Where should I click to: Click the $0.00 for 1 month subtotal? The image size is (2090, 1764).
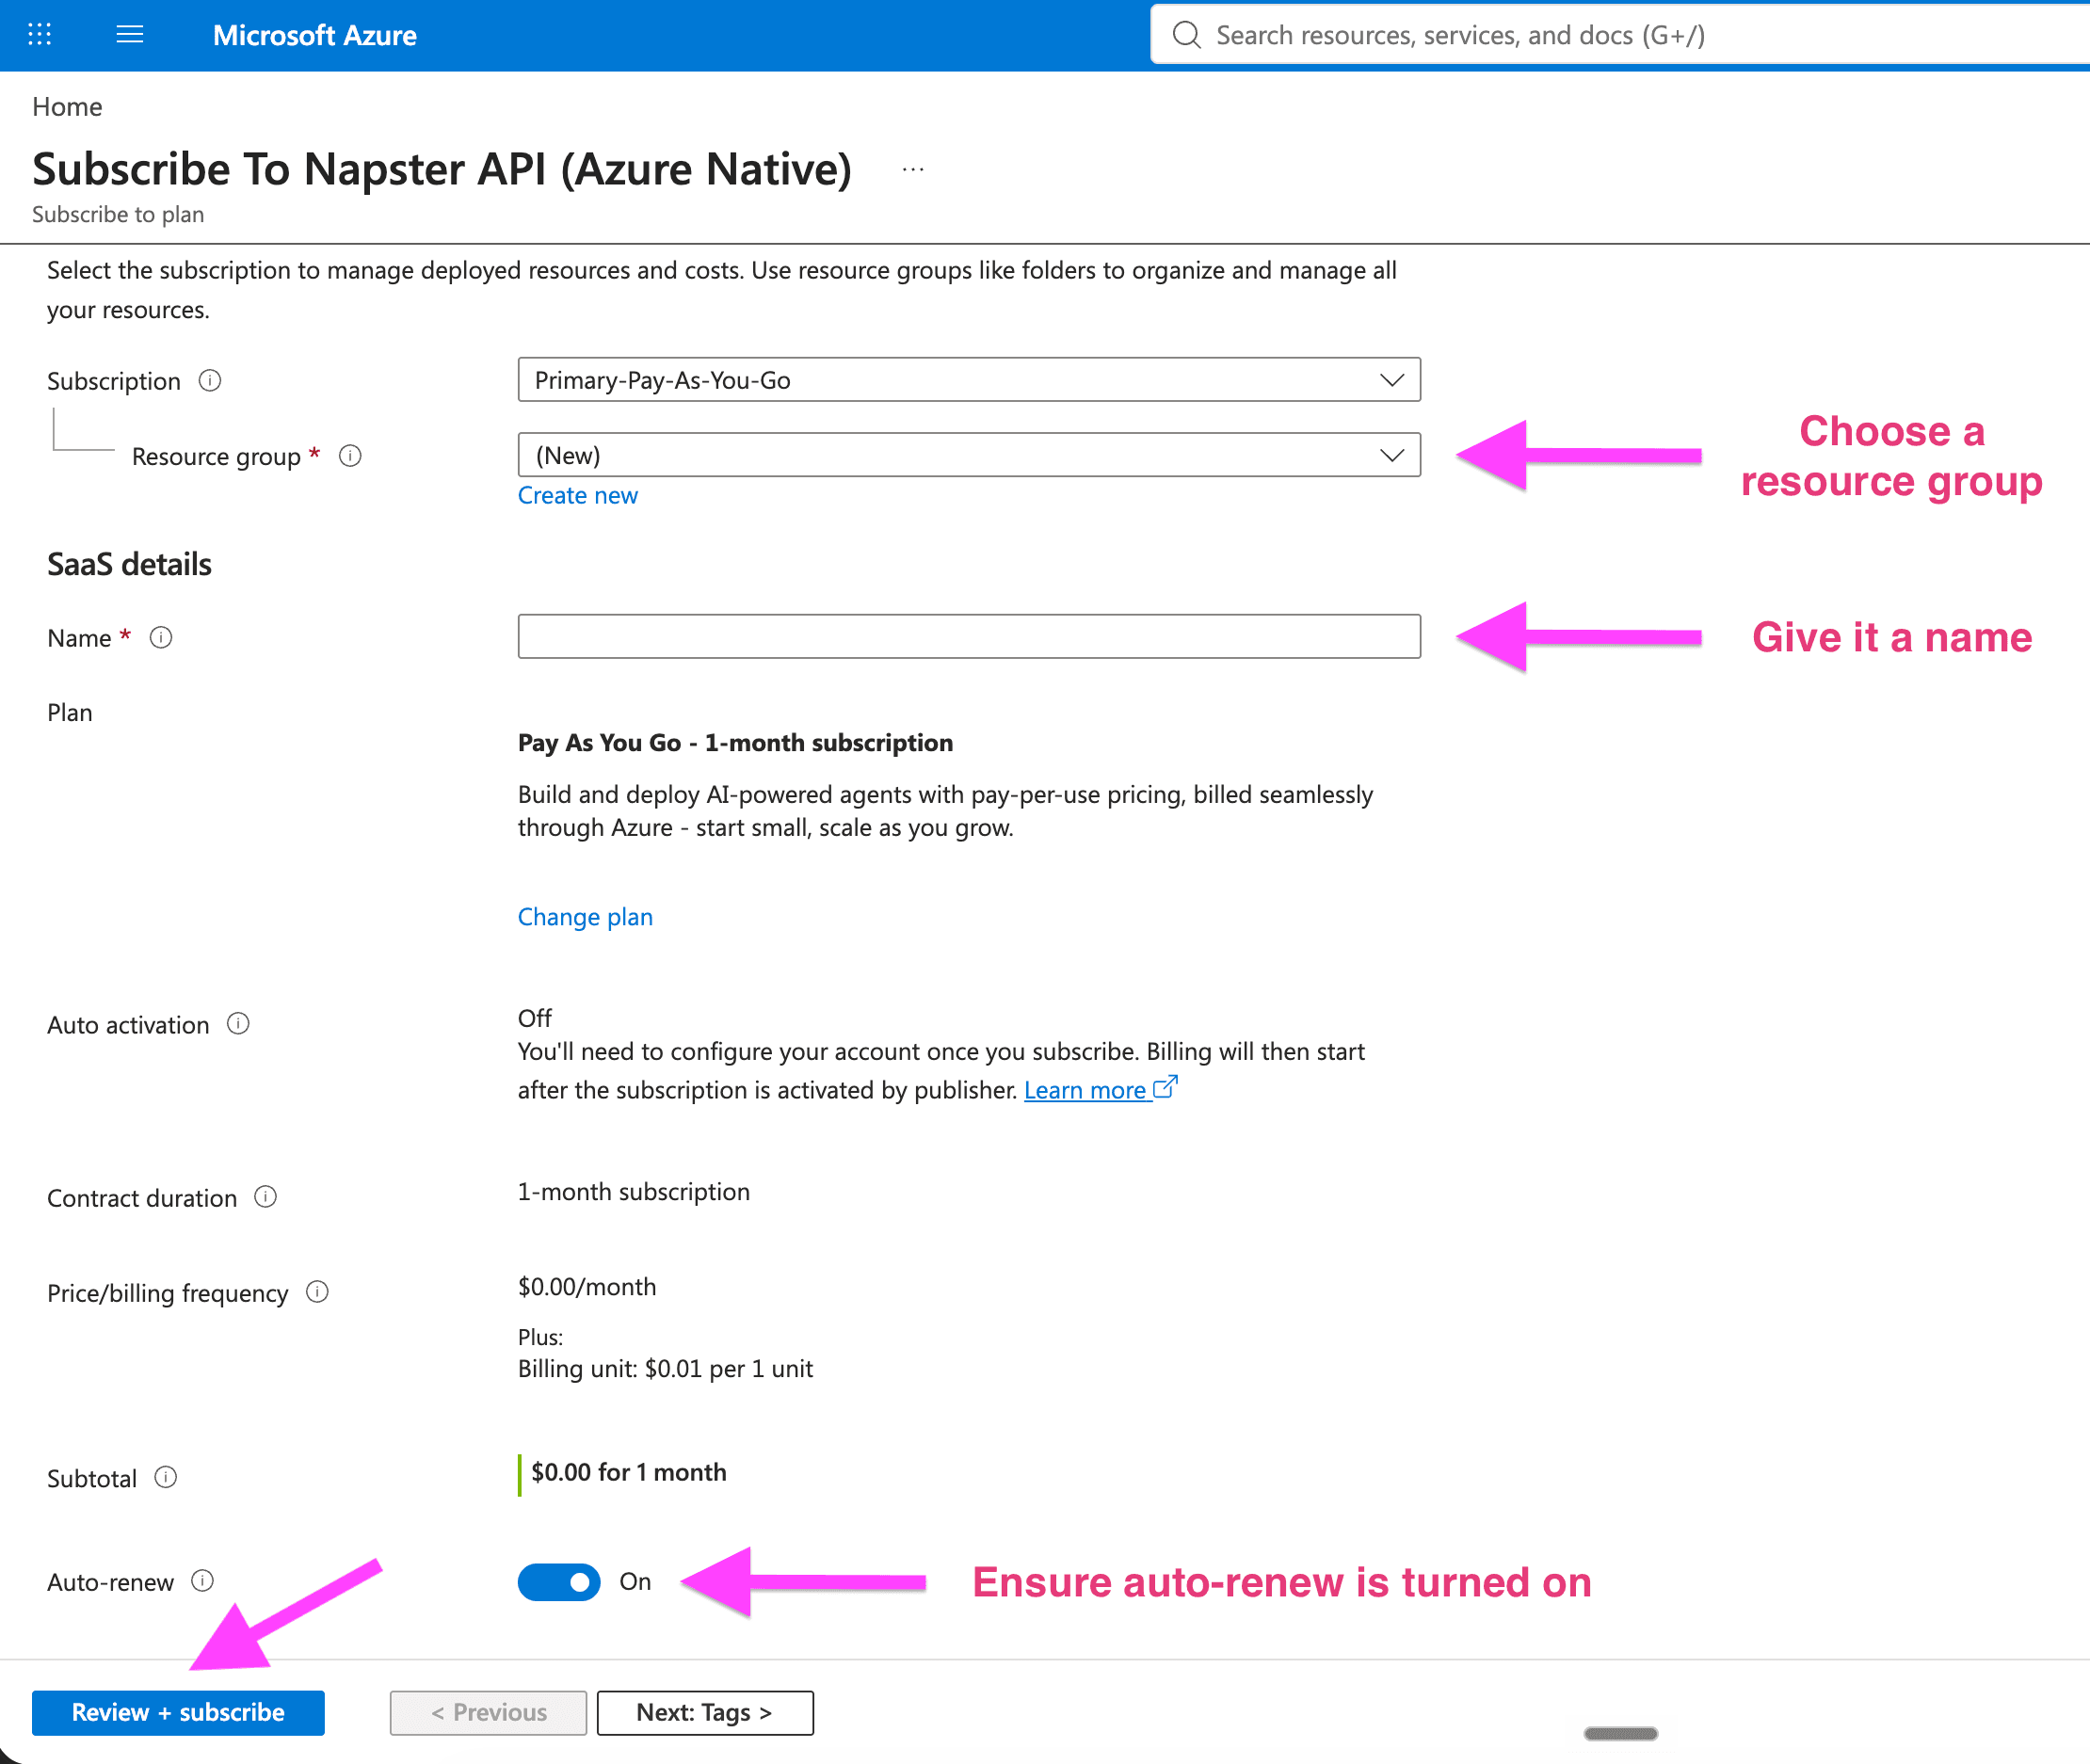pyautogui.click(x=629, y=1472)
